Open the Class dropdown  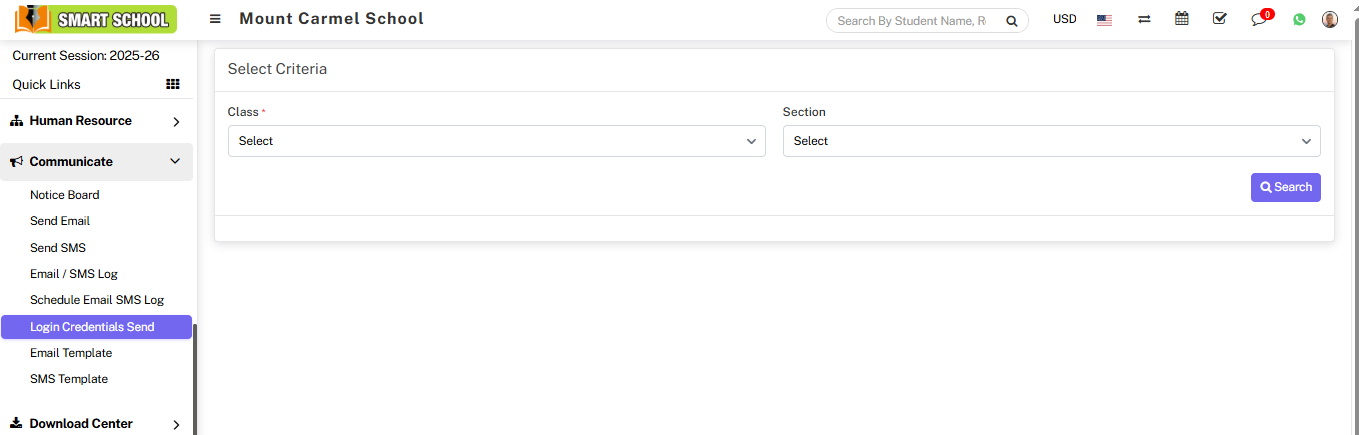click(x=496, y=141)
